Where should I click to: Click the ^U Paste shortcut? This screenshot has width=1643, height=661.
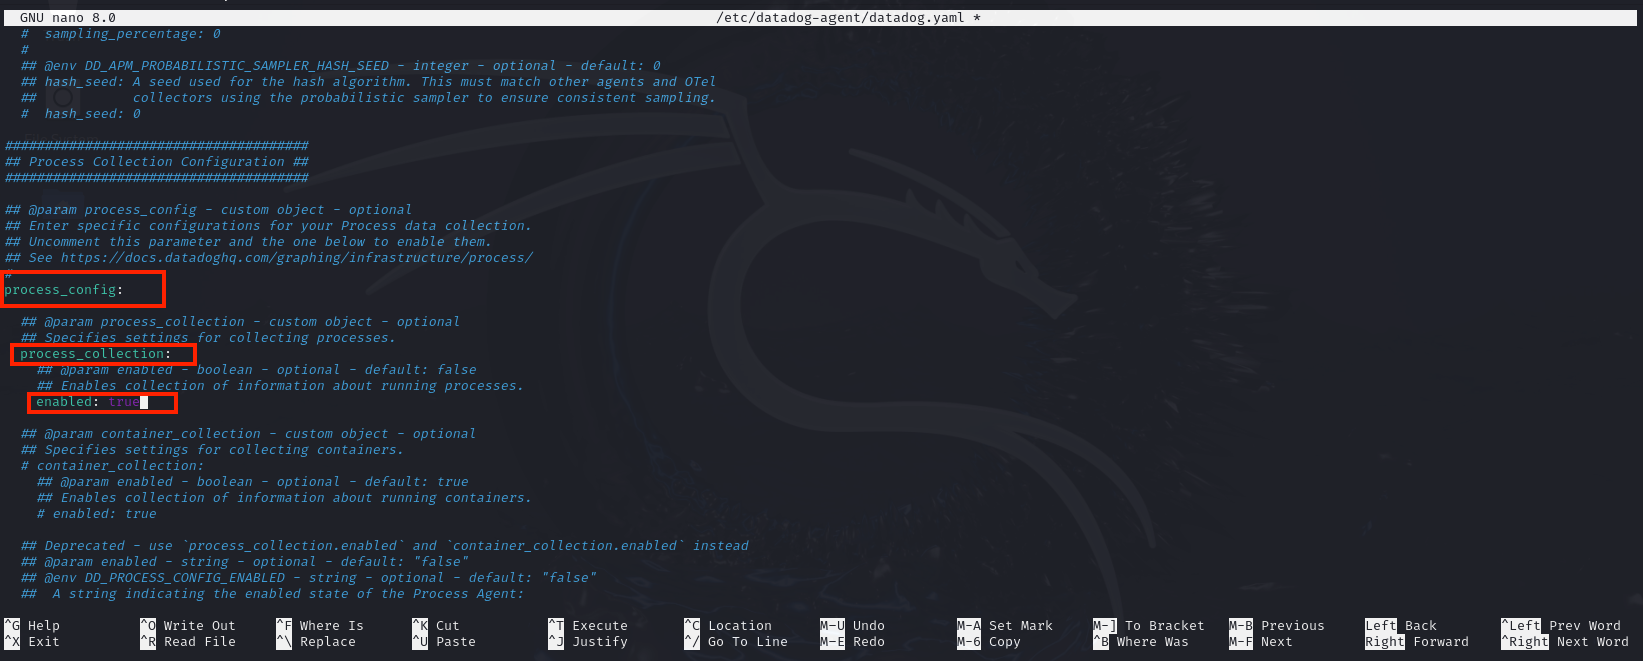444,642
